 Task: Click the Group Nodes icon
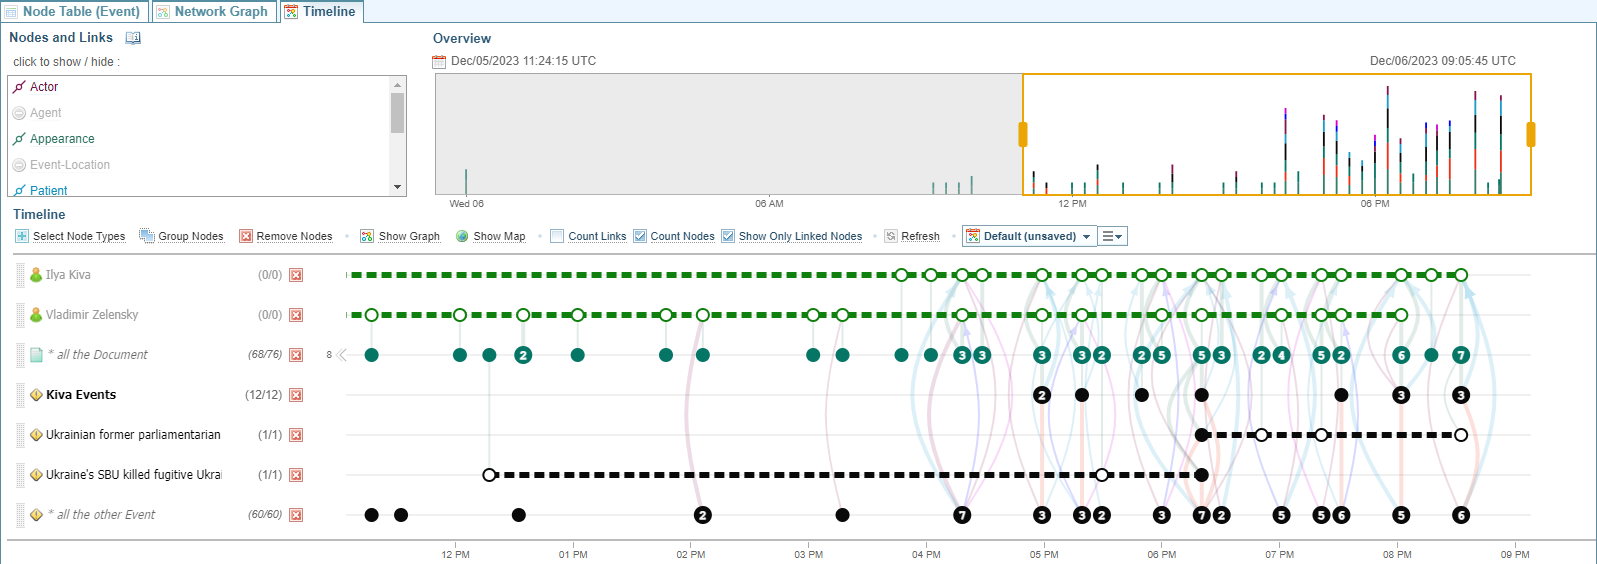[x=147, y=236]
